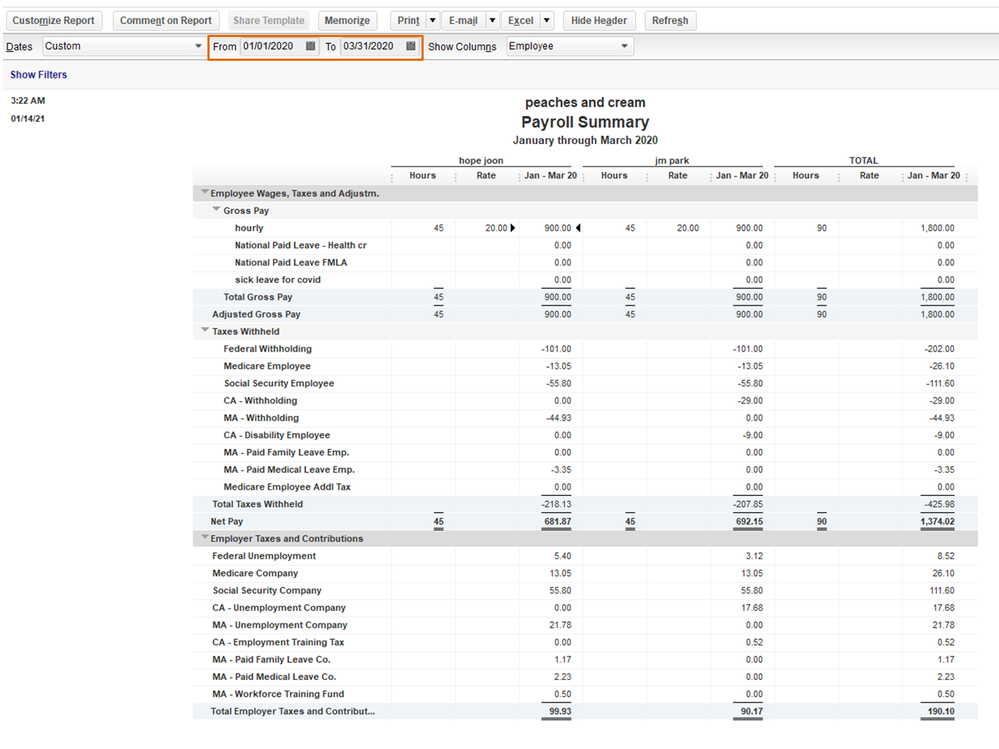Select the jm park column header
This screenshot has width=999, height=749.
click(x=672, y=160)
